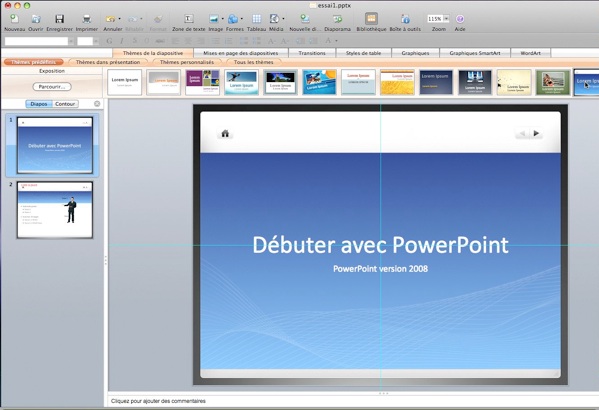Select slide 1 thumbnail
The height and width of the screenshot is (410, 599).
pos(55,145)
